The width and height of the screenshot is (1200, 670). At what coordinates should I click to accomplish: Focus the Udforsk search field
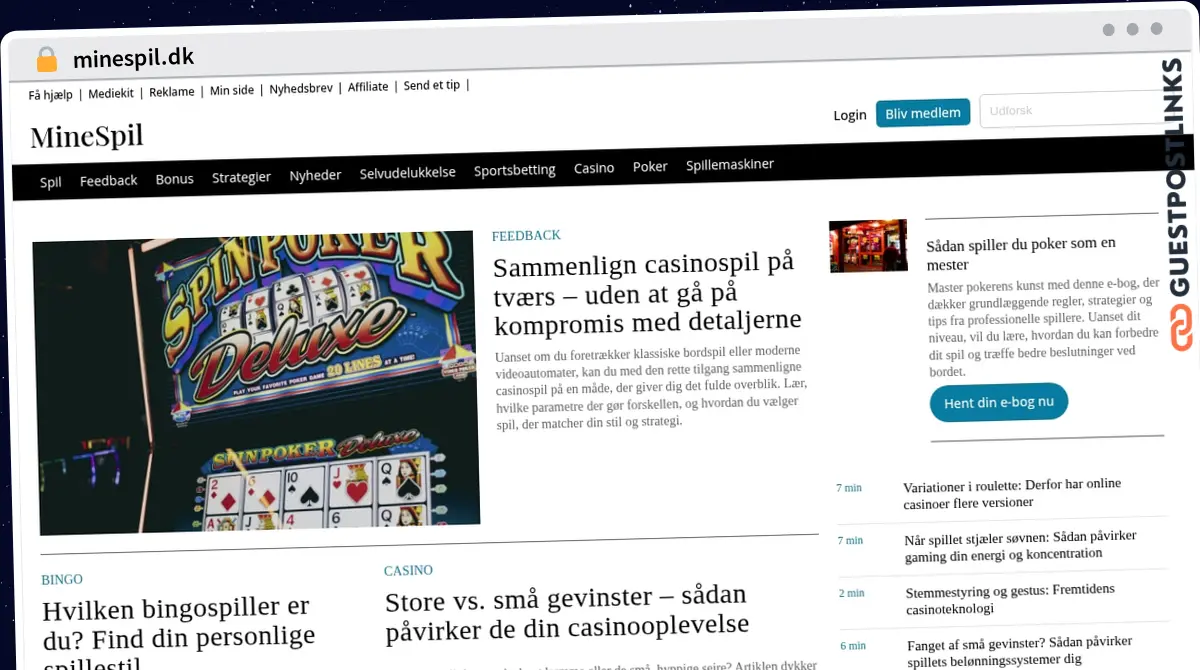[x=1075, y=110]
